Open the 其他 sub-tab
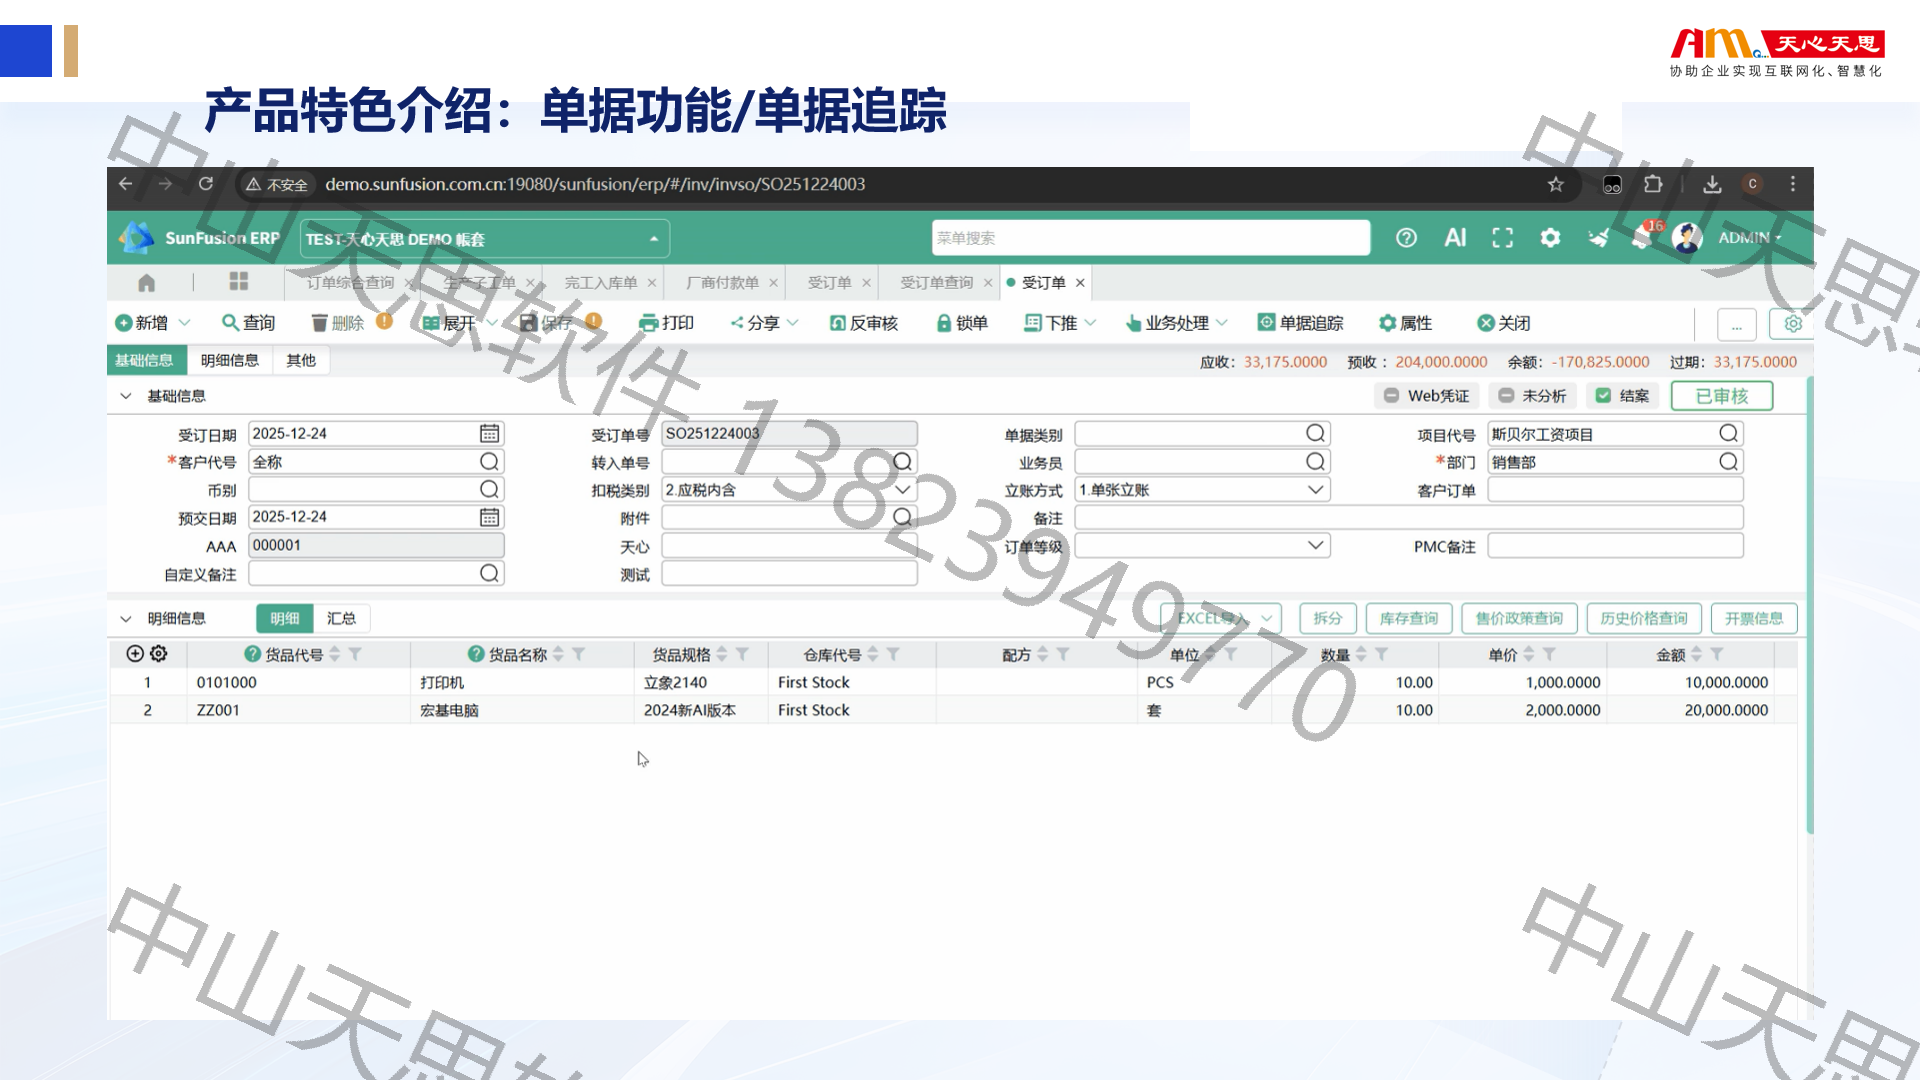Viewport: 1920px width, 1080px height. pos(301,361)
